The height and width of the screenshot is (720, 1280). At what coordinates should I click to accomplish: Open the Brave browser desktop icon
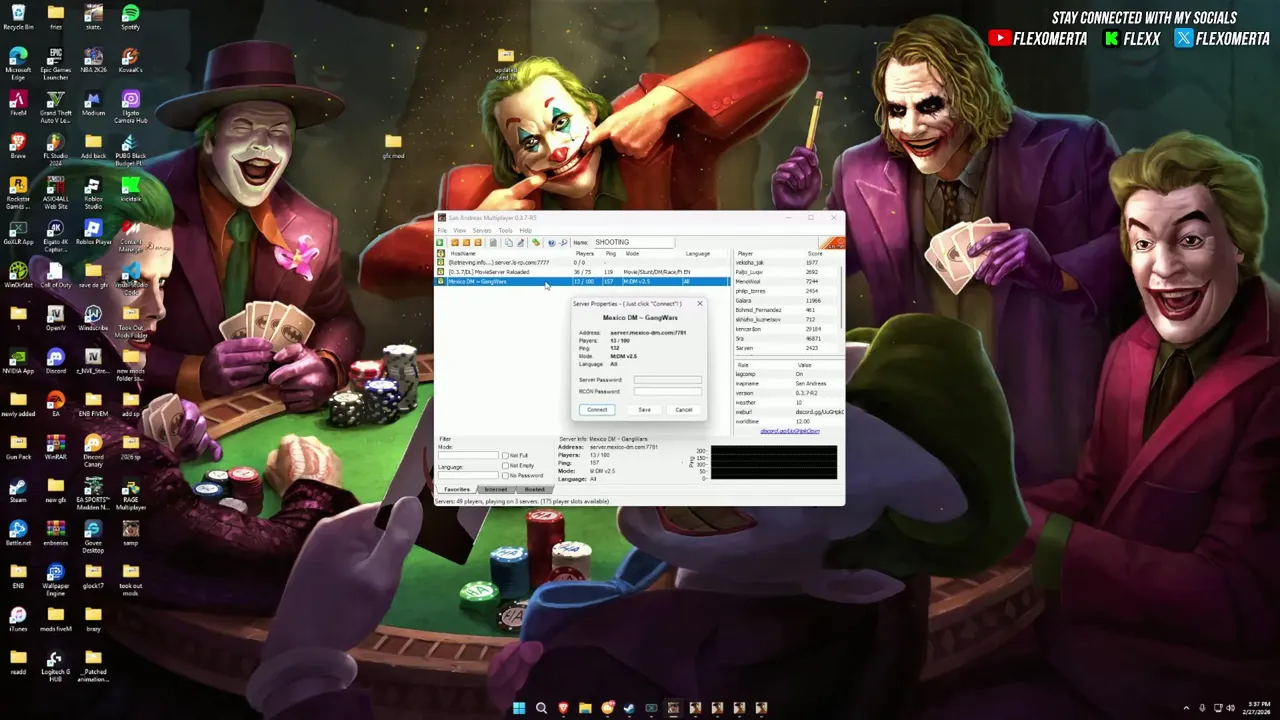tap(18, 147)
